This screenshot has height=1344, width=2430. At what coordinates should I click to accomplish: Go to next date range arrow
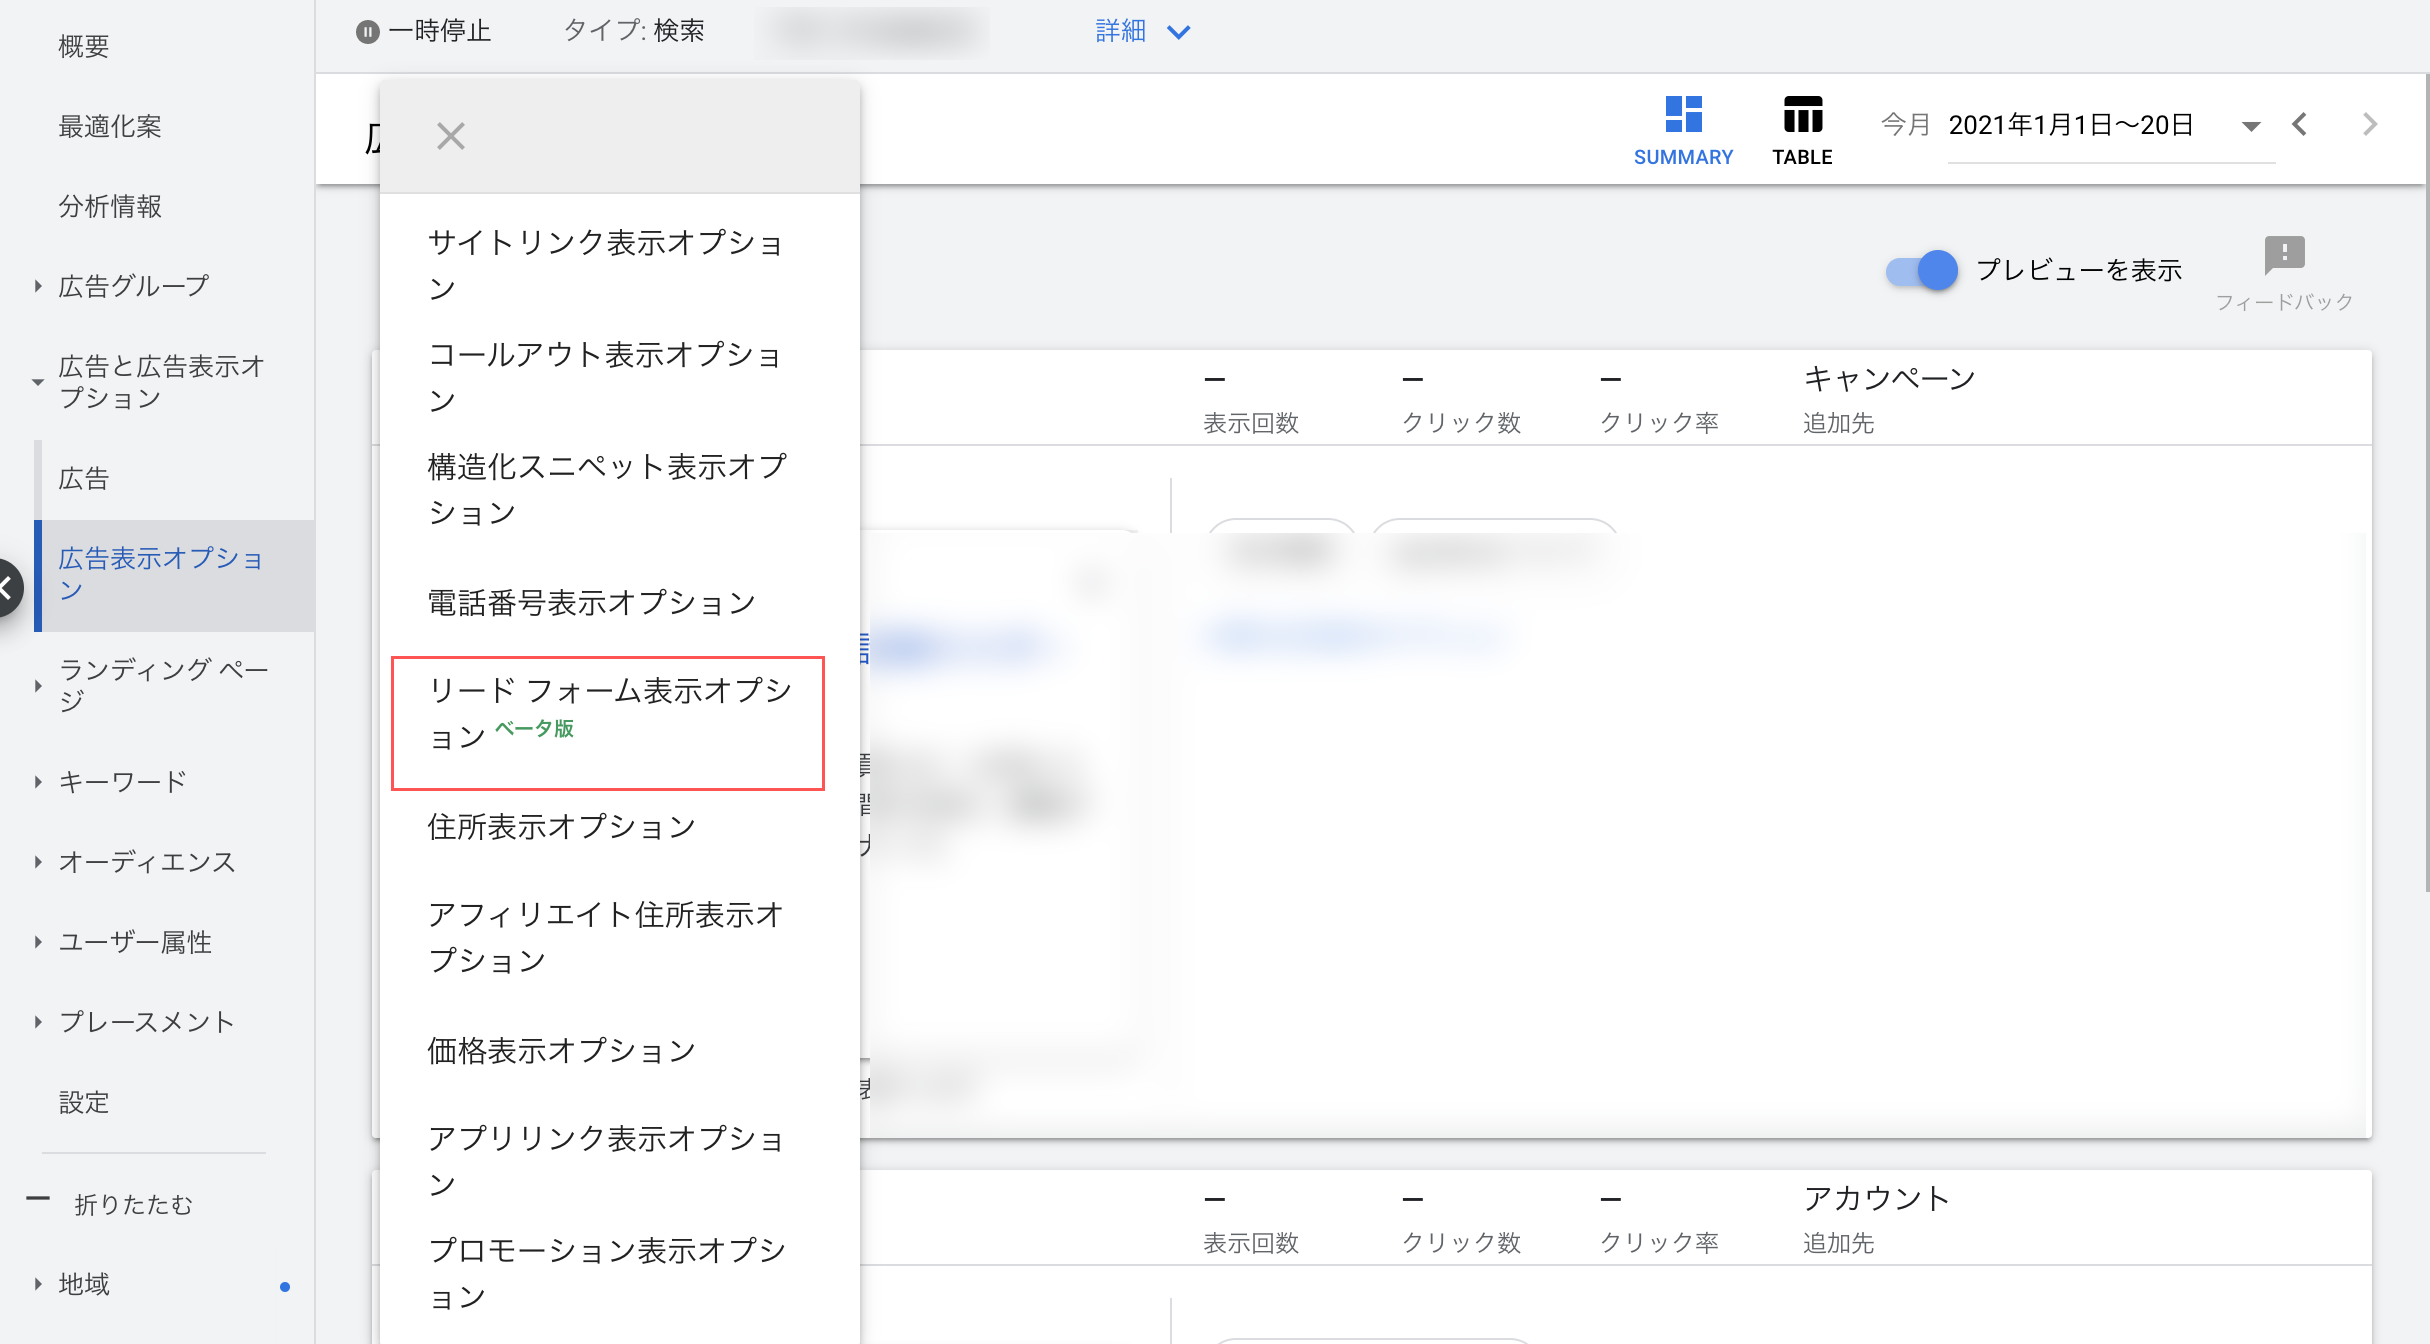(x=2369, y=125)
